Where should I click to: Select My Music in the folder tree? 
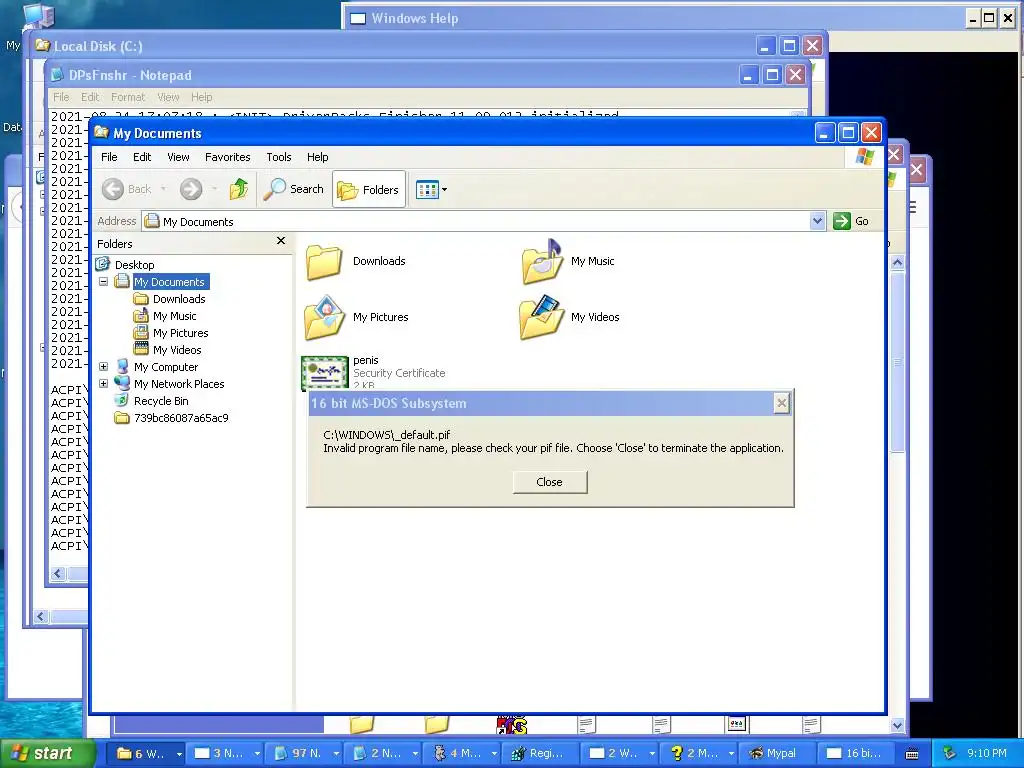click(x=174, y=316)
